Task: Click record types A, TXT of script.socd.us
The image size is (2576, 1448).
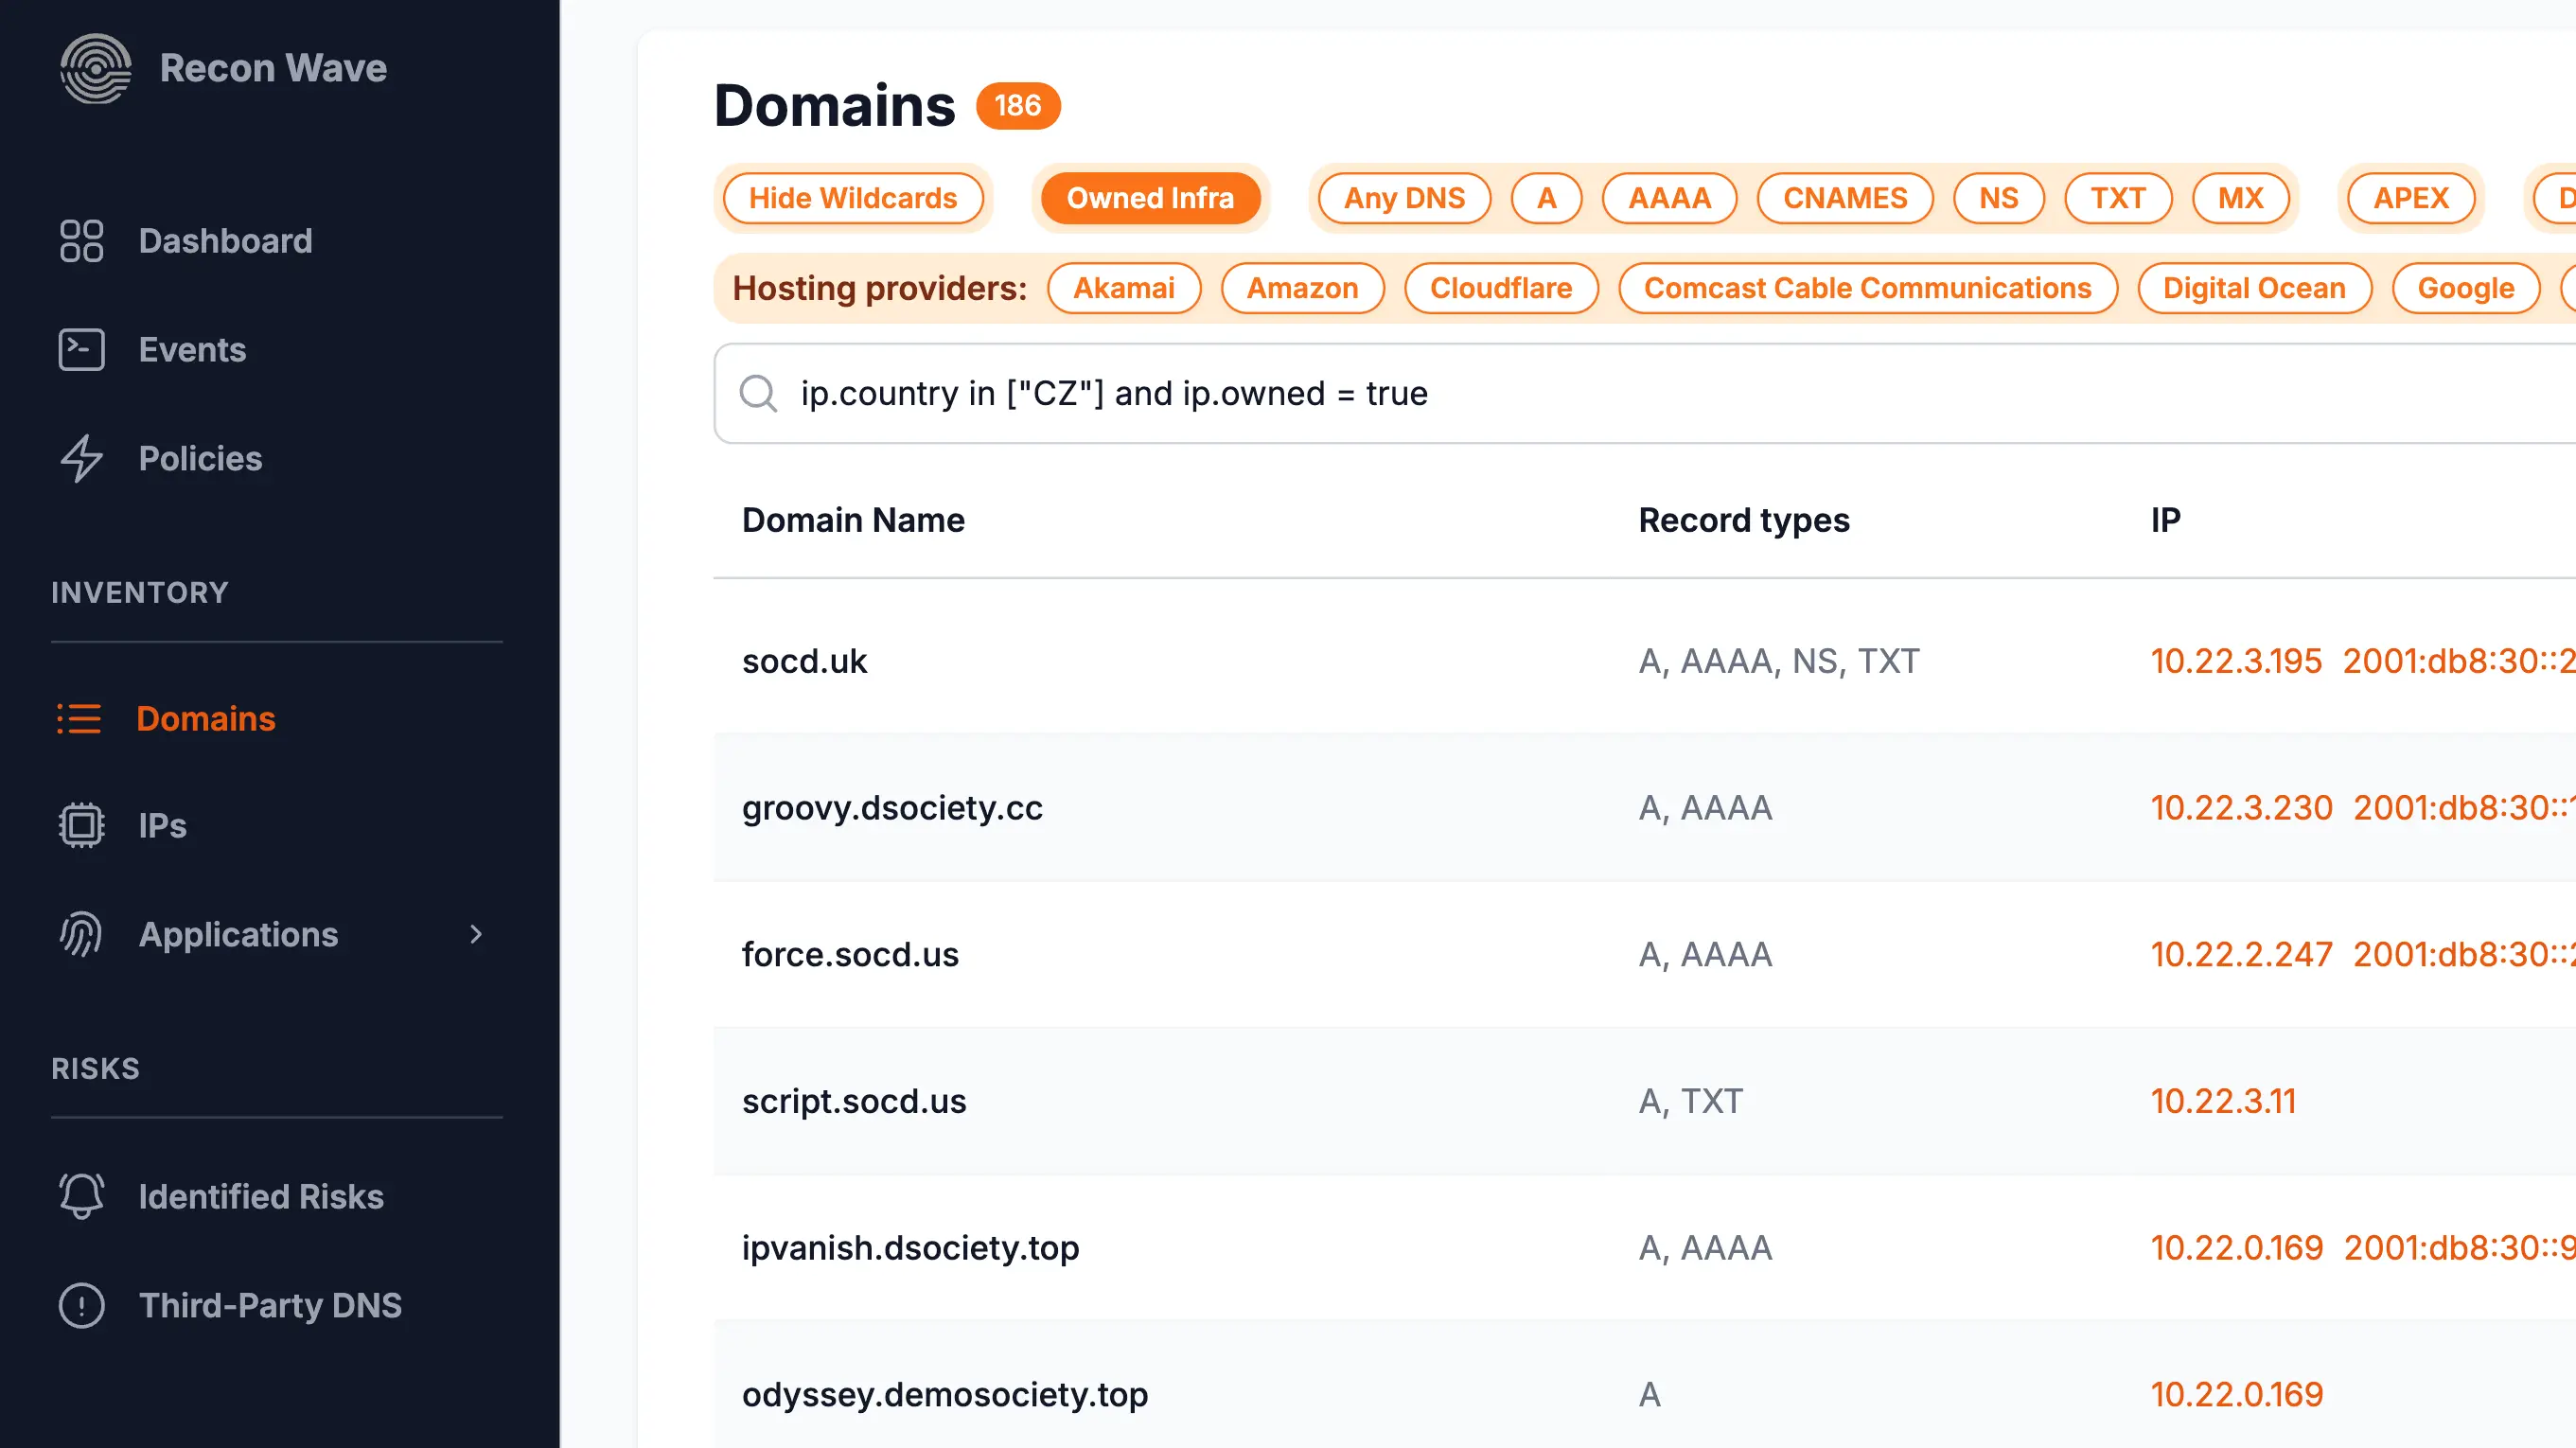Action: 1690,1101
